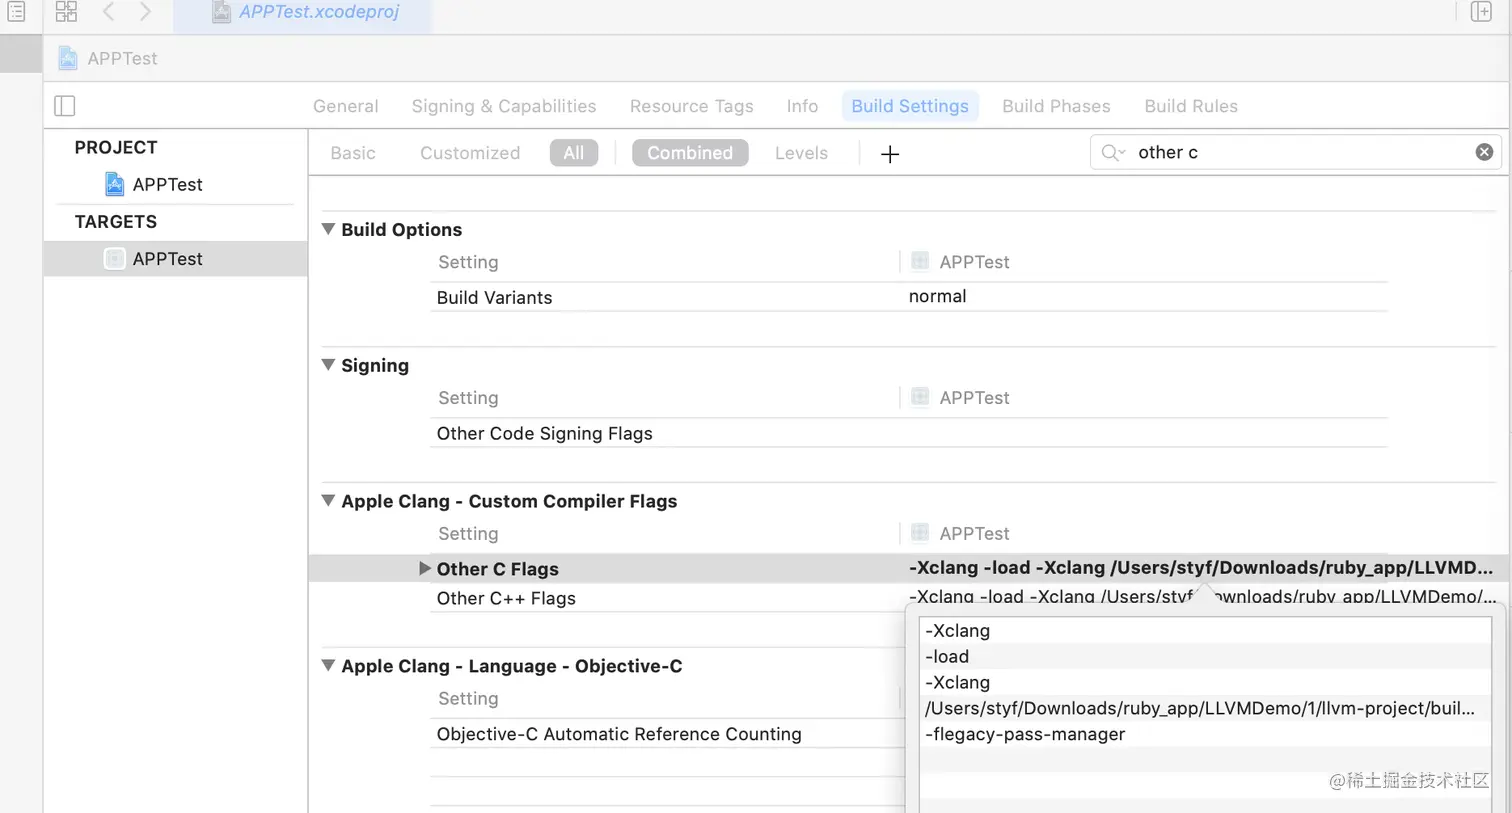Open the Info tab
The width and height of the screenshot is (1512, 813).
pyautogui.click(x=802, y=106)
